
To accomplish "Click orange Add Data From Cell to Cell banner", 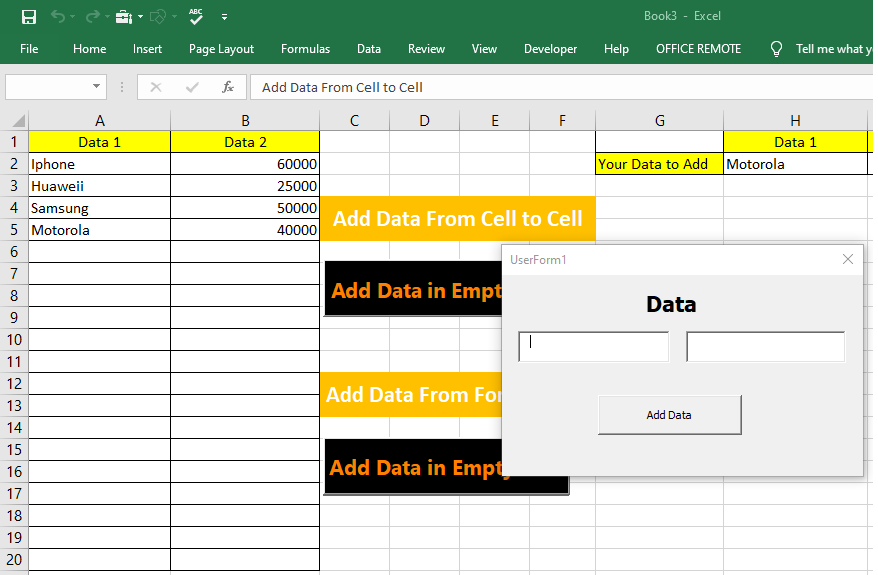I will pyautogui.click(x=457, y=218).
